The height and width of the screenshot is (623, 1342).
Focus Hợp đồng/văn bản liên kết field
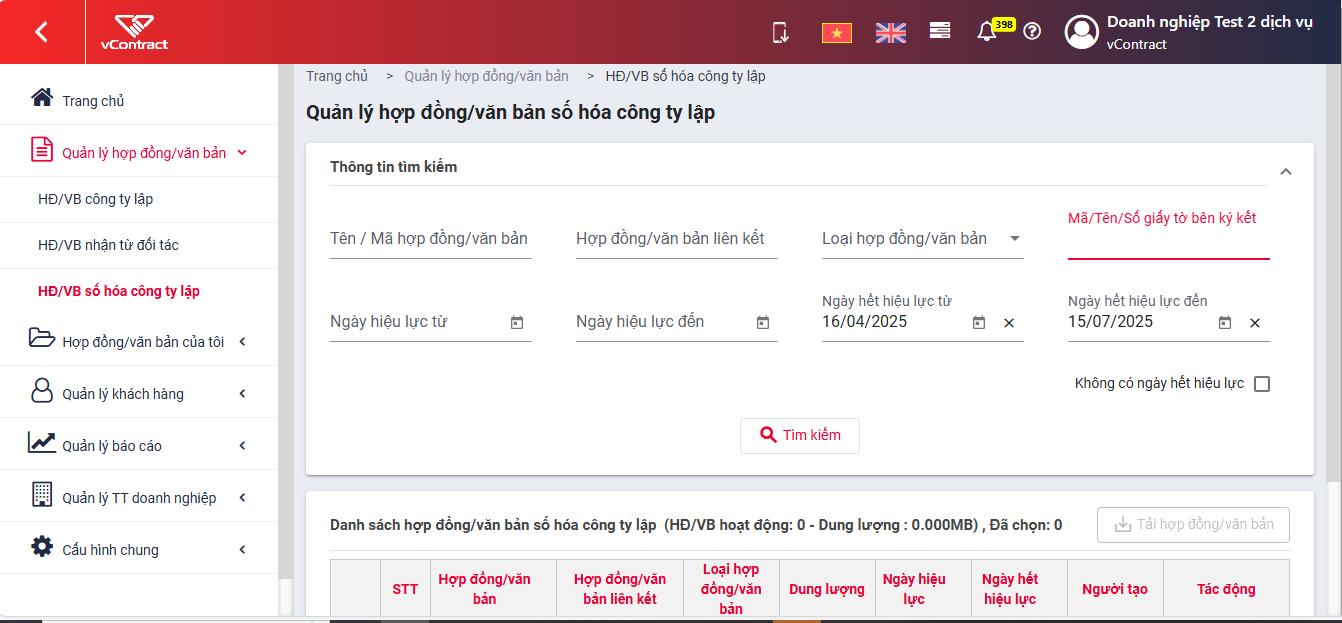point(677,238)
